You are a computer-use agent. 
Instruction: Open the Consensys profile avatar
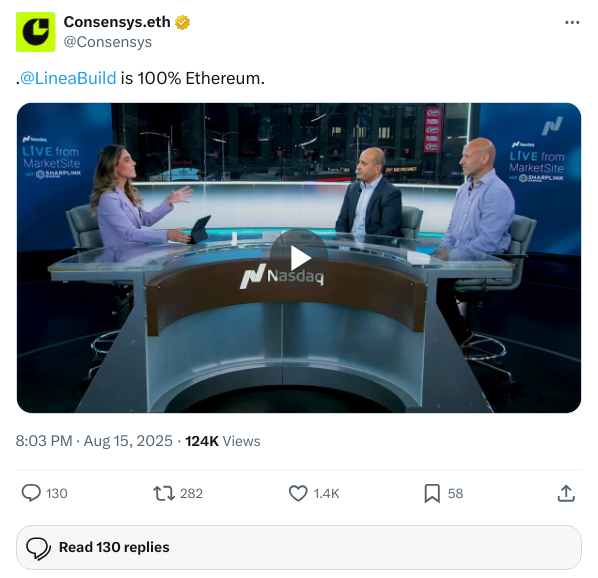tap(35, 32)
